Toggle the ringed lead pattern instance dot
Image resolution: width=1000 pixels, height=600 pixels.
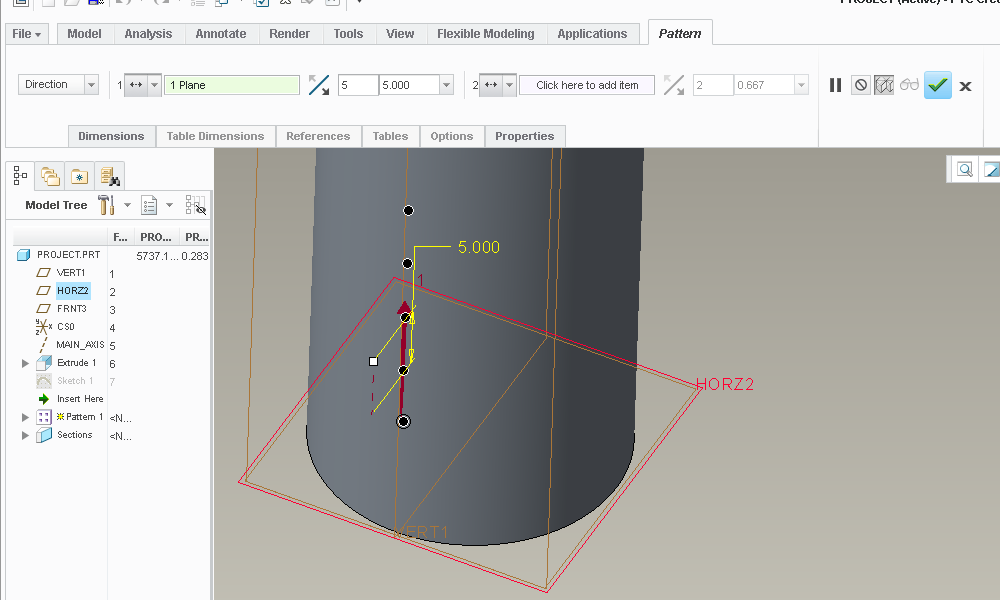(x=404, y=421)
